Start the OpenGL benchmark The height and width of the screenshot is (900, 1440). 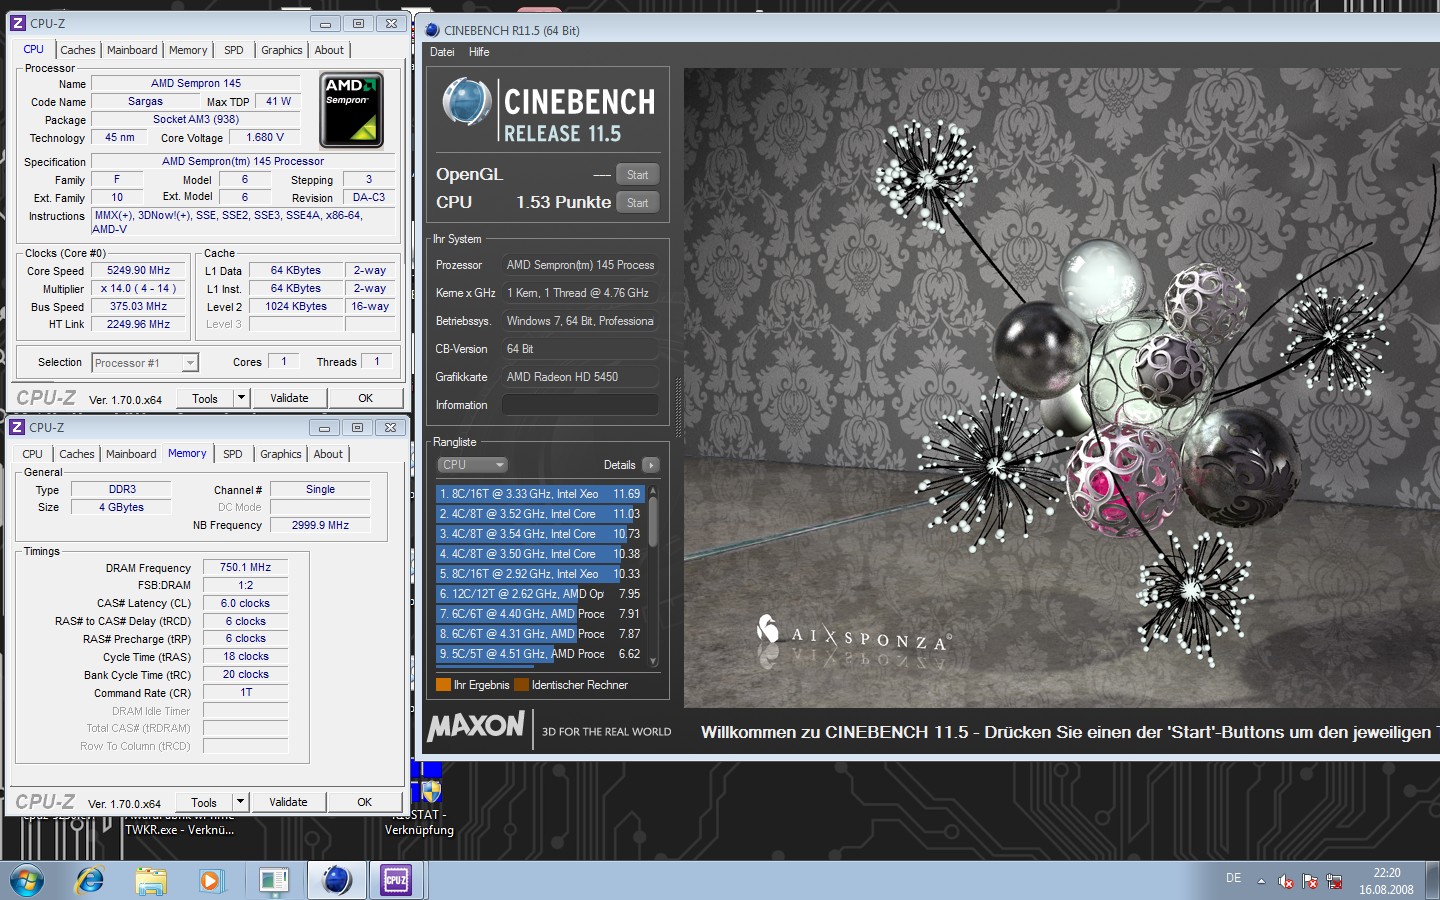point(637,175)
